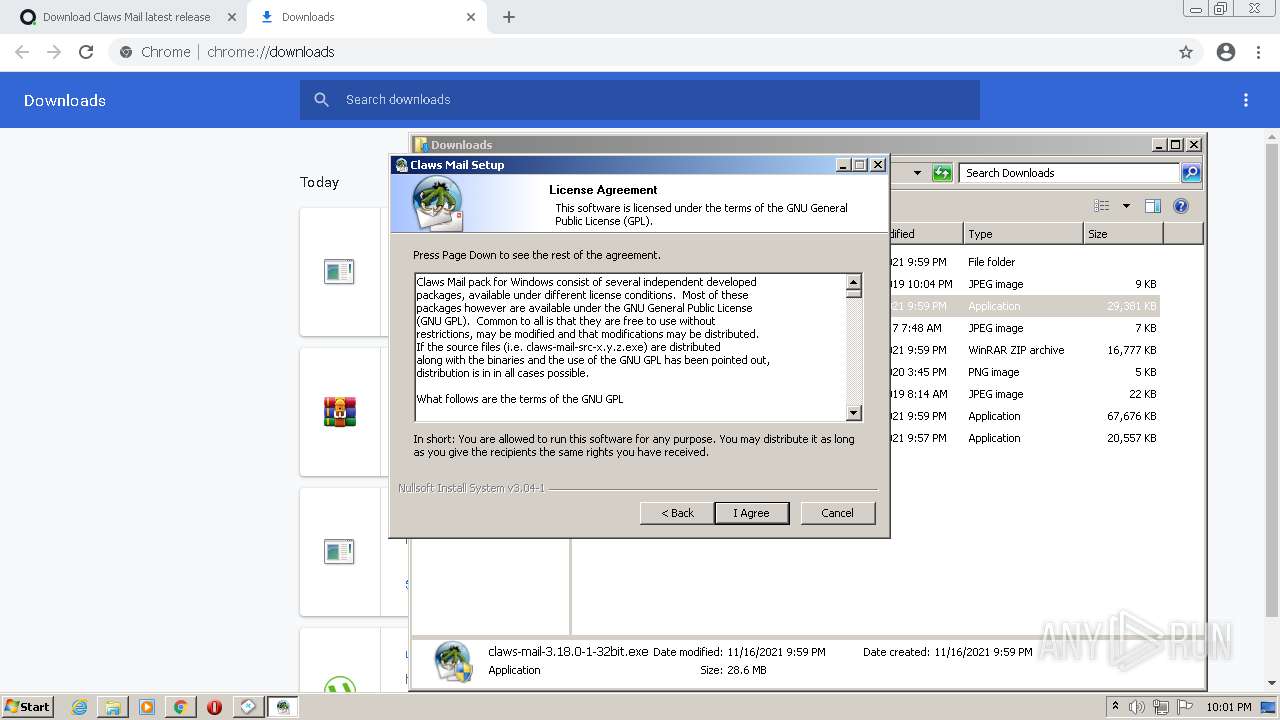Click the taskbar installer icon beside Opera
Viewport: 1280px width, 720px height.
(x=248, y=707)
